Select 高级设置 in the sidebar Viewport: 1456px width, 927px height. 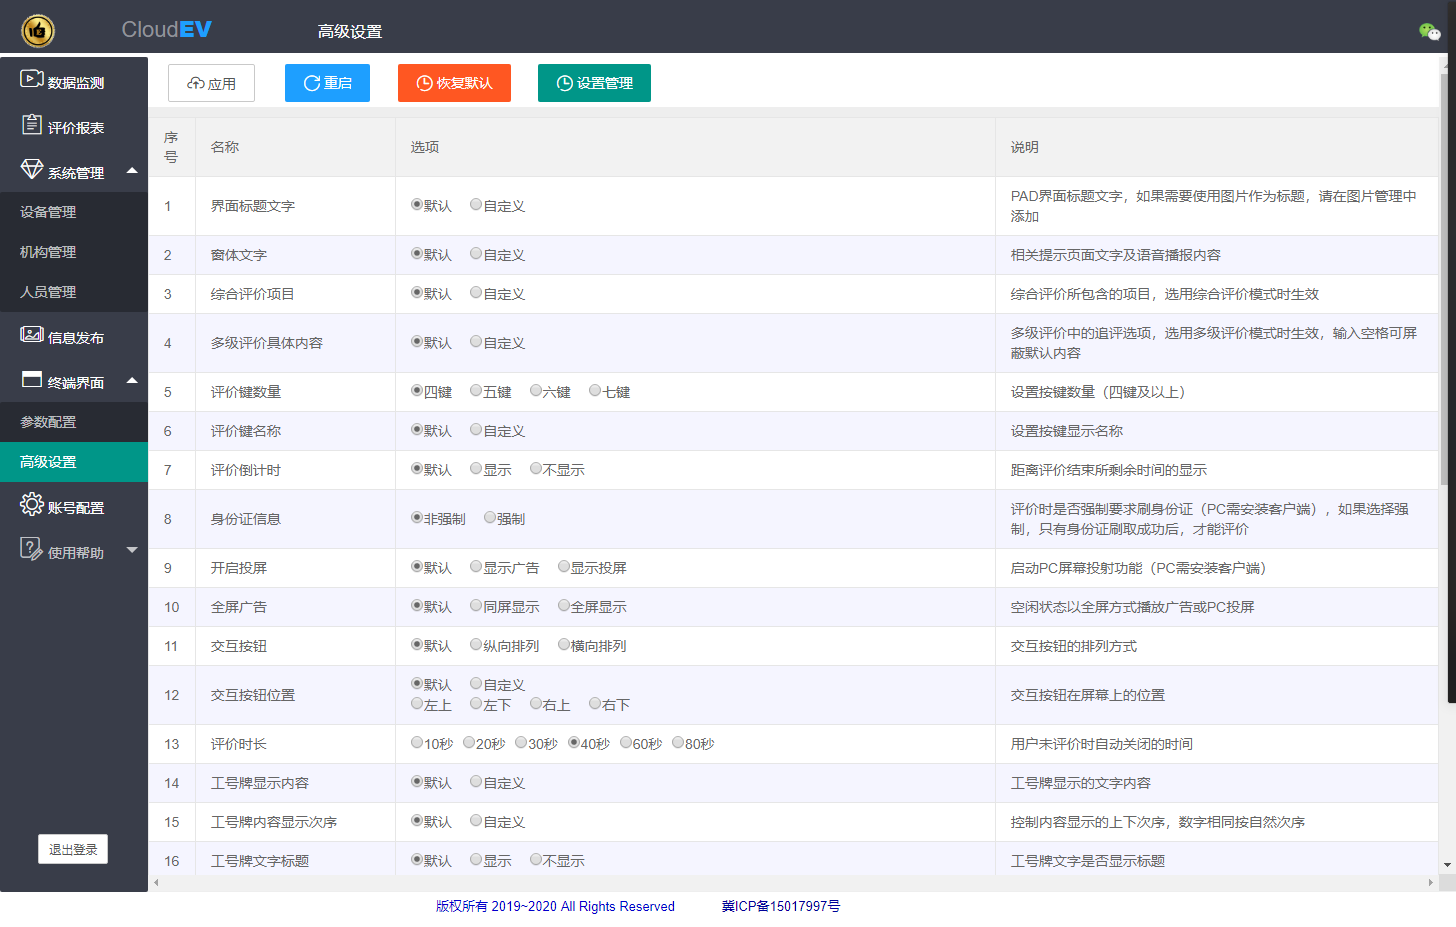click(74, 462)
